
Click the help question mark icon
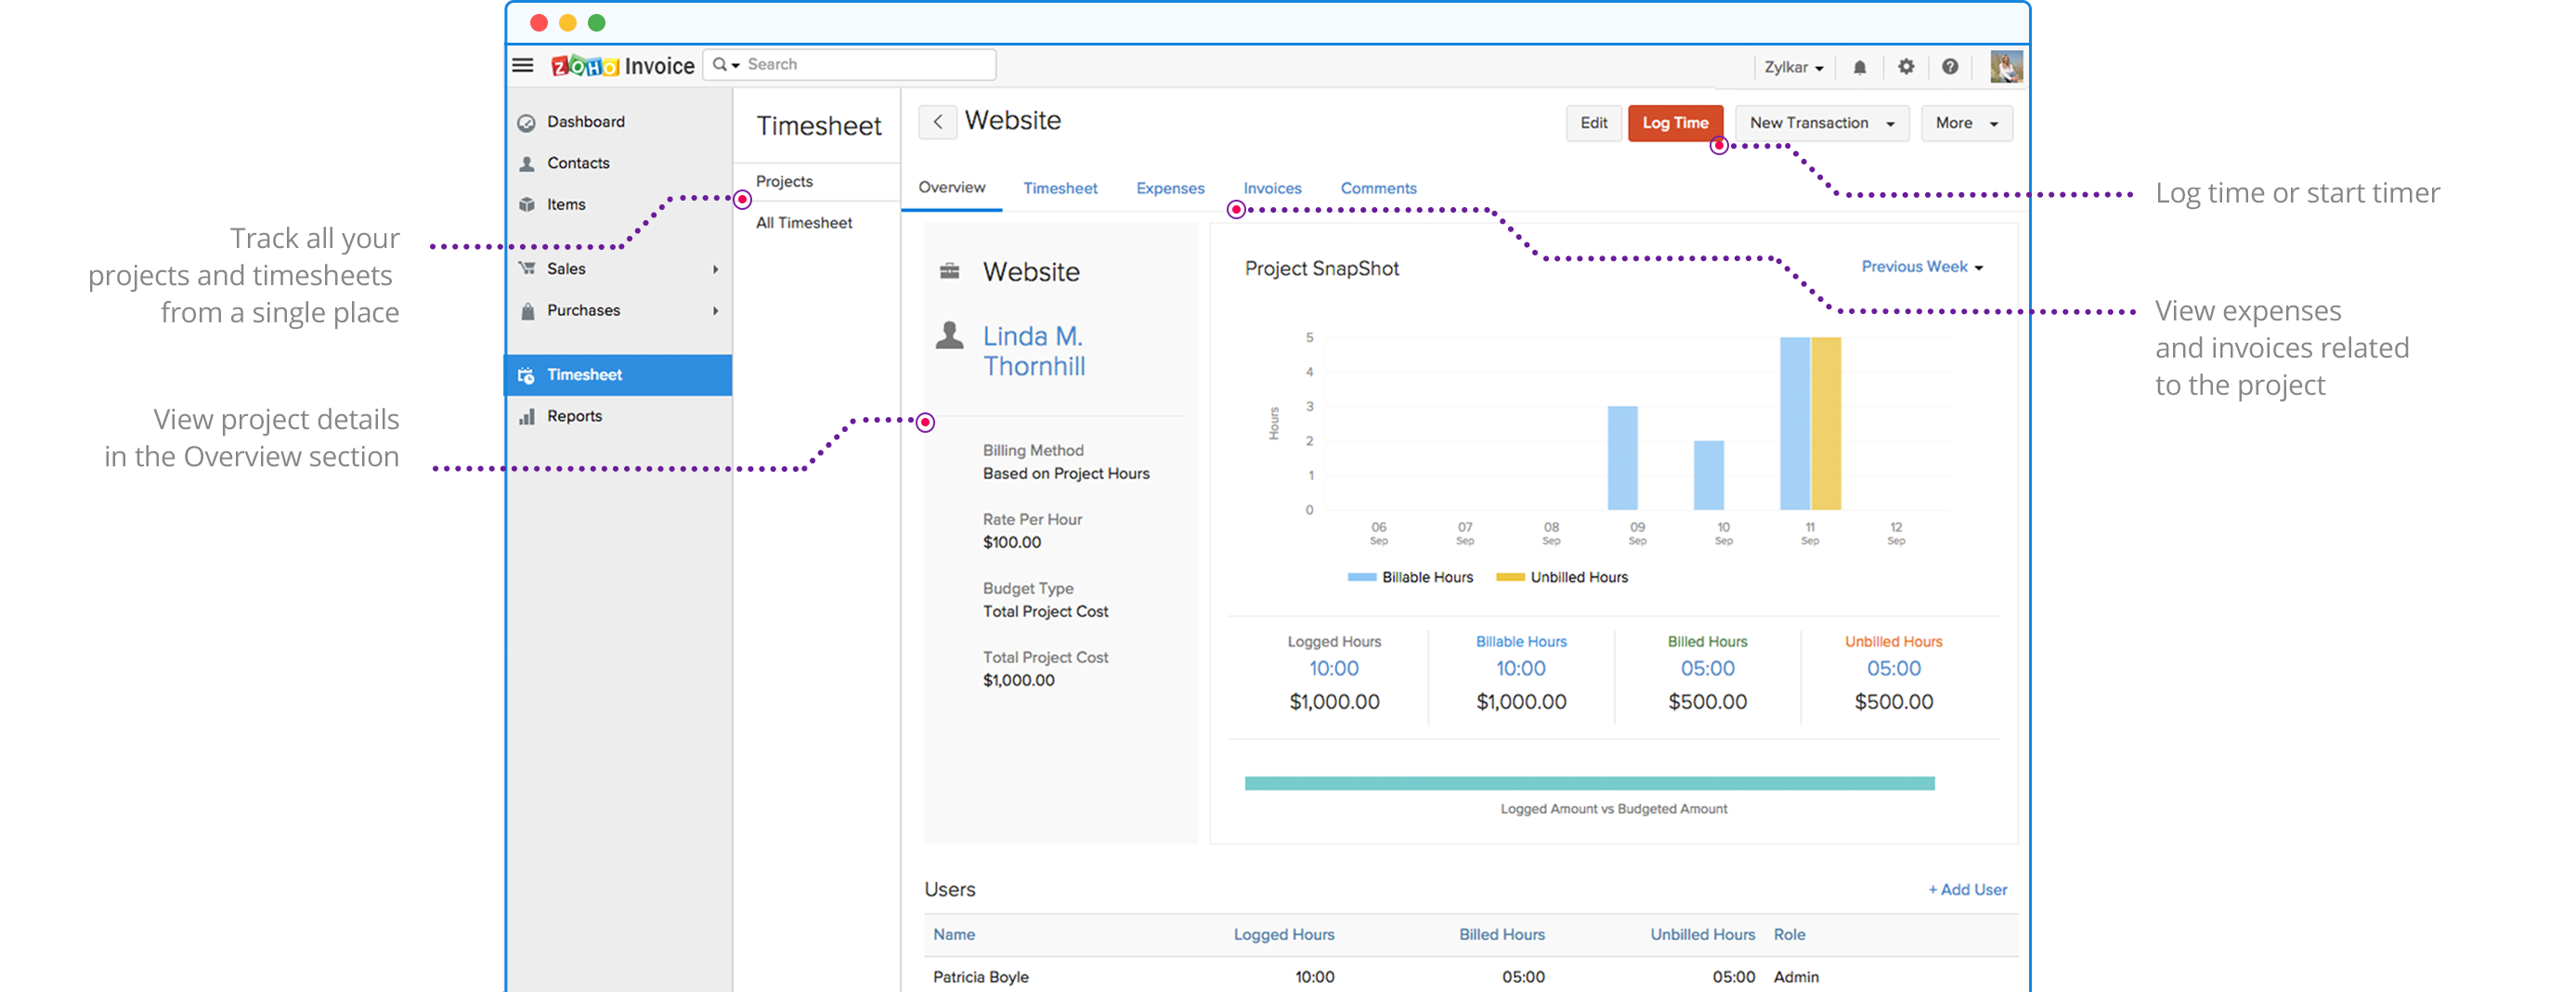[1949, 67]
